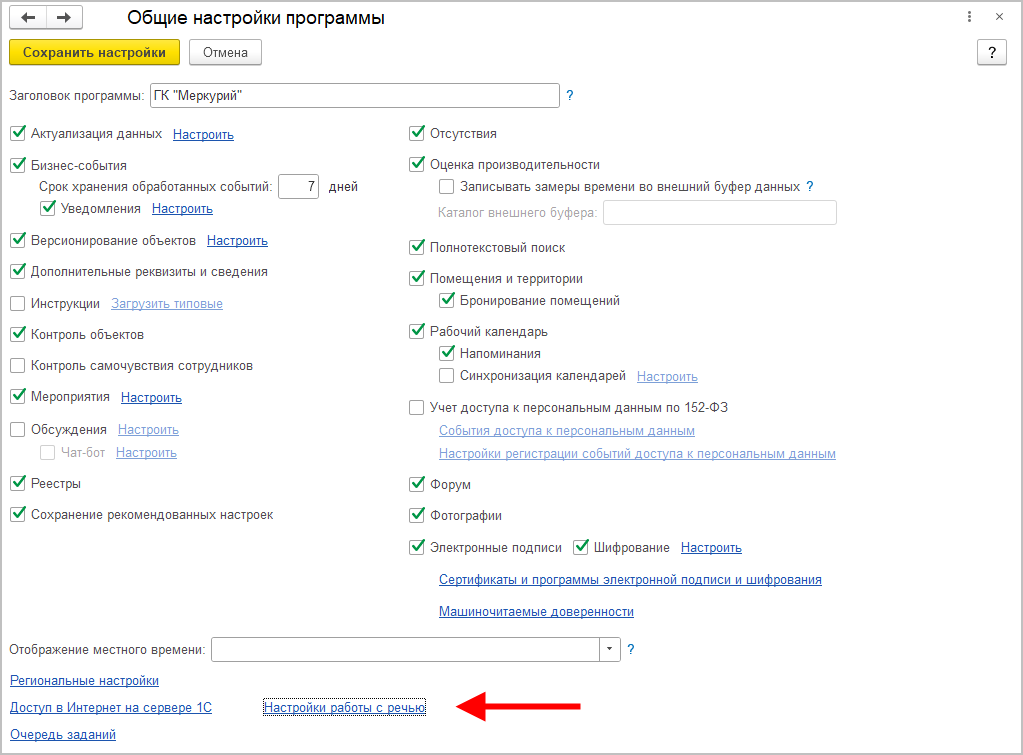Viewport: 1023px width, 755px height.
Task: Click help icon beside external buffer checkbox
Action: 810,186
